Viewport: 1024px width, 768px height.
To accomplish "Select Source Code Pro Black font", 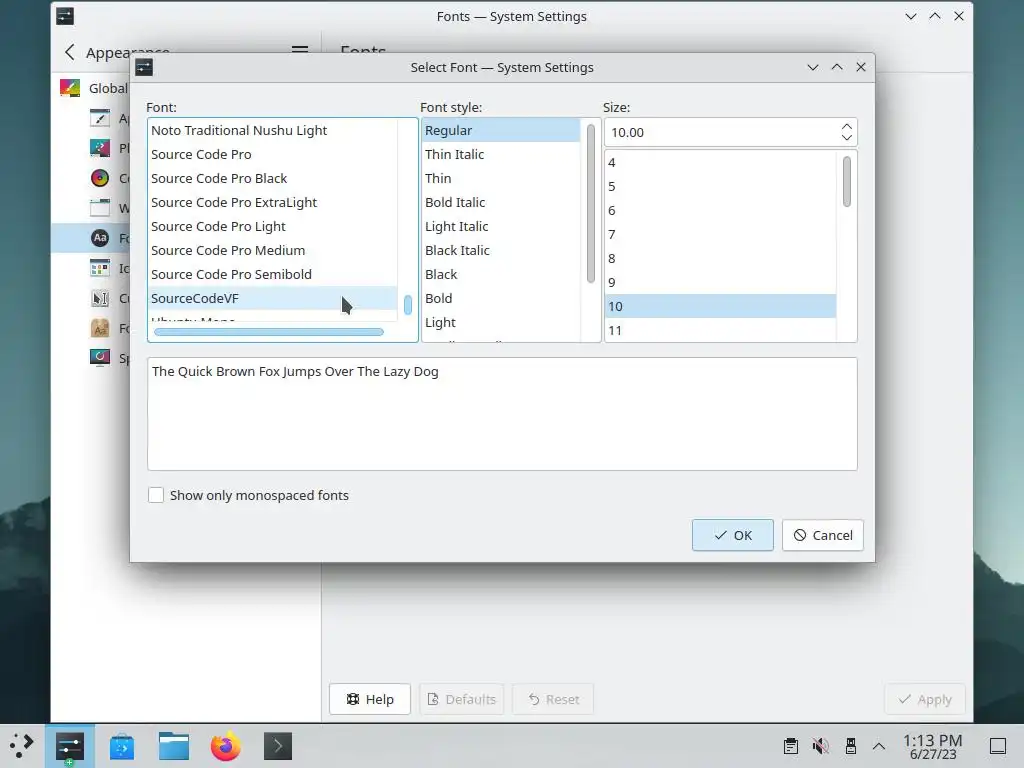I will (273, 178).
